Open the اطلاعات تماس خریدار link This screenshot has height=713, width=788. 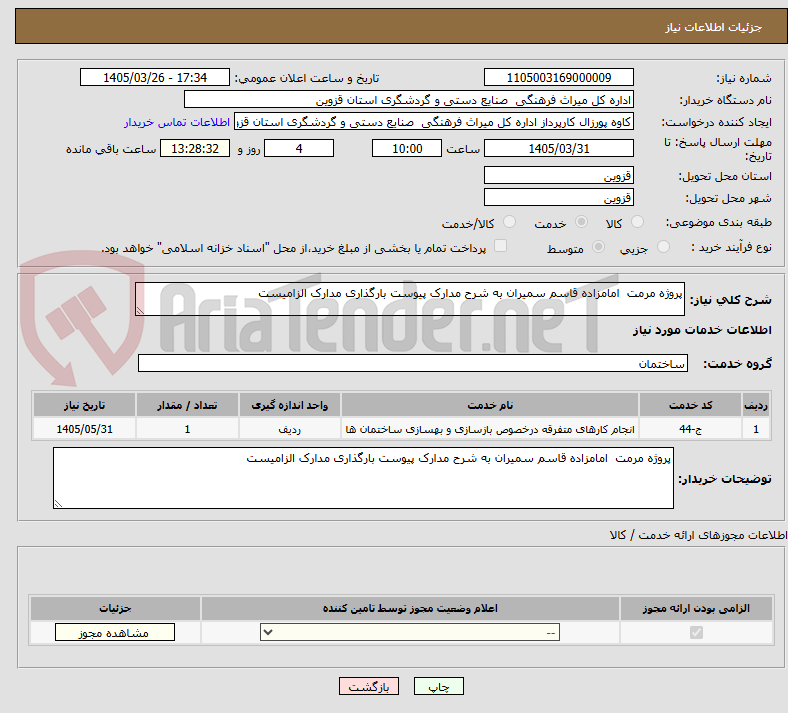(x=177, y=122)
